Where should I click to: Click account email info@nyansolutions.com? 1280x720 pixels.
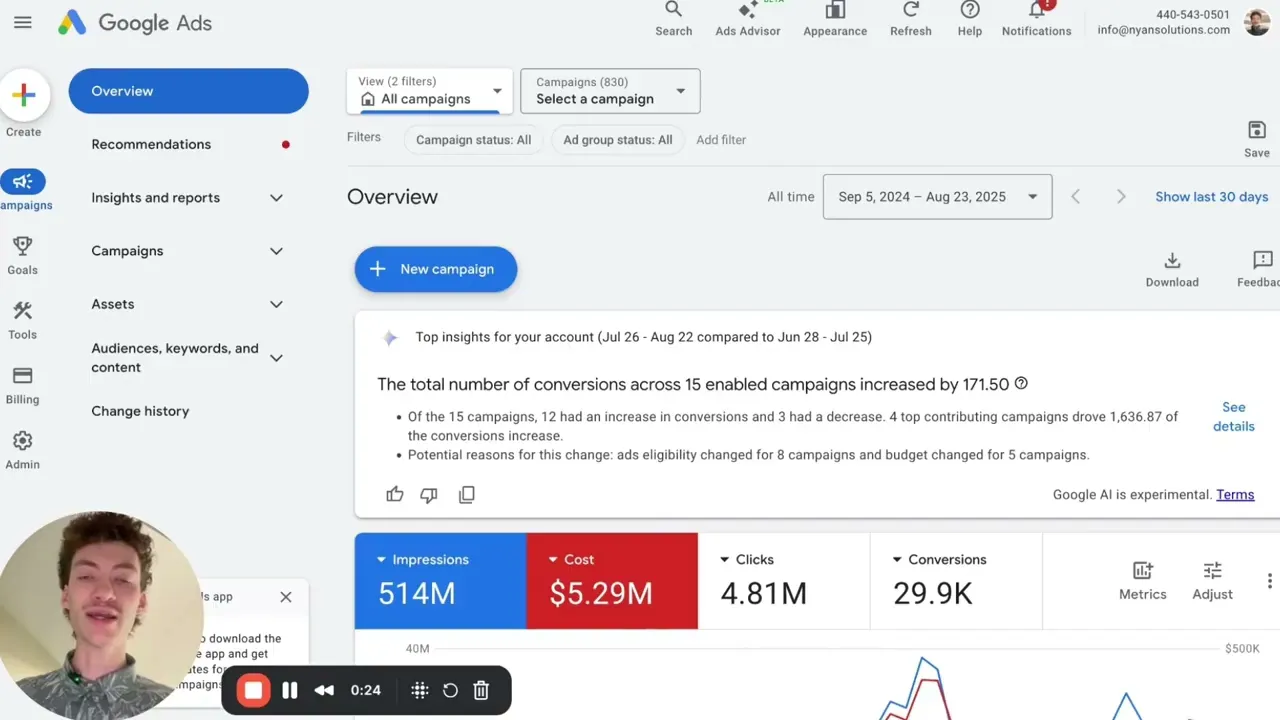click(1164, 30)
